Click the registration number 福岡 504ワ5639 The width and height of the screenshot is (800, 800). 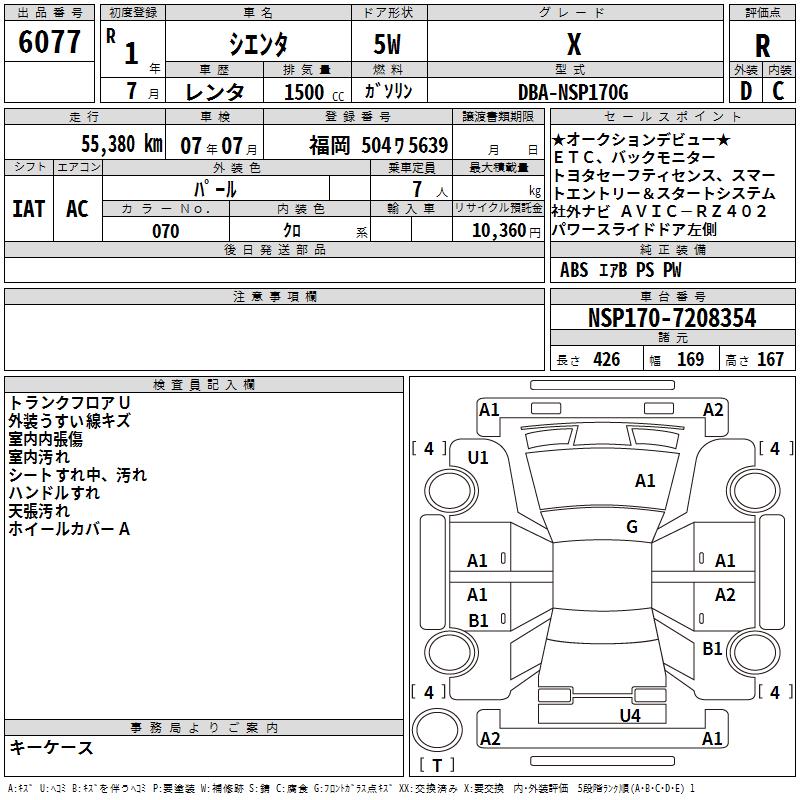[379, 145]
